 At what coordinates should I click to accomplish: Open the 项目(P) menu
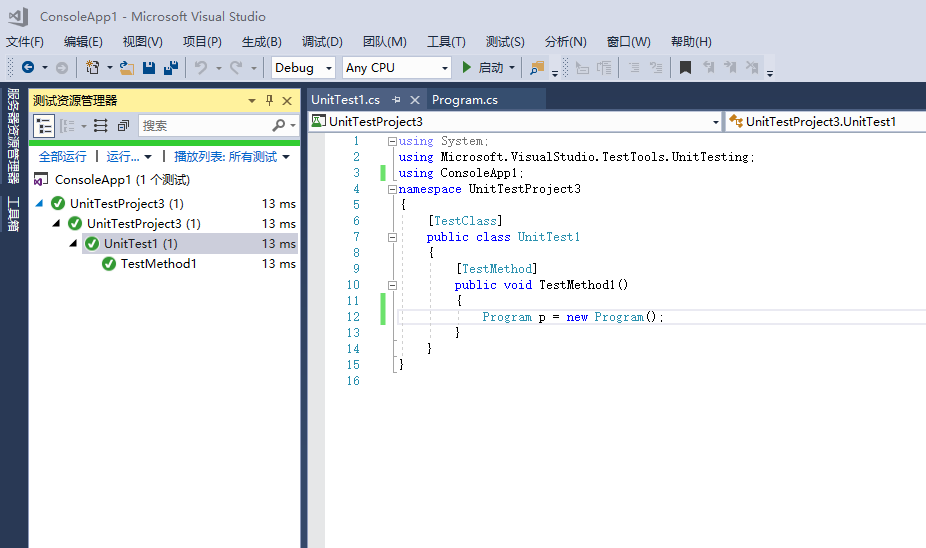coord(203,42)
